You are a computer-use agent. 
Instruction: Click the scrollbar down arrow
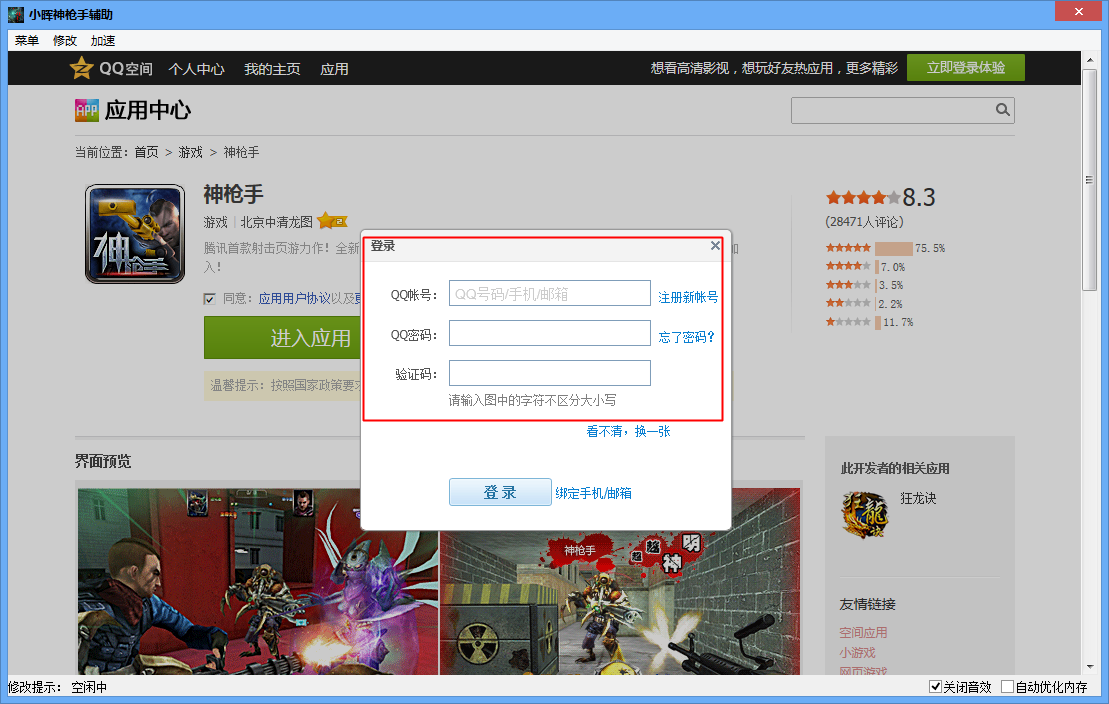click(x=1089, y=667)
